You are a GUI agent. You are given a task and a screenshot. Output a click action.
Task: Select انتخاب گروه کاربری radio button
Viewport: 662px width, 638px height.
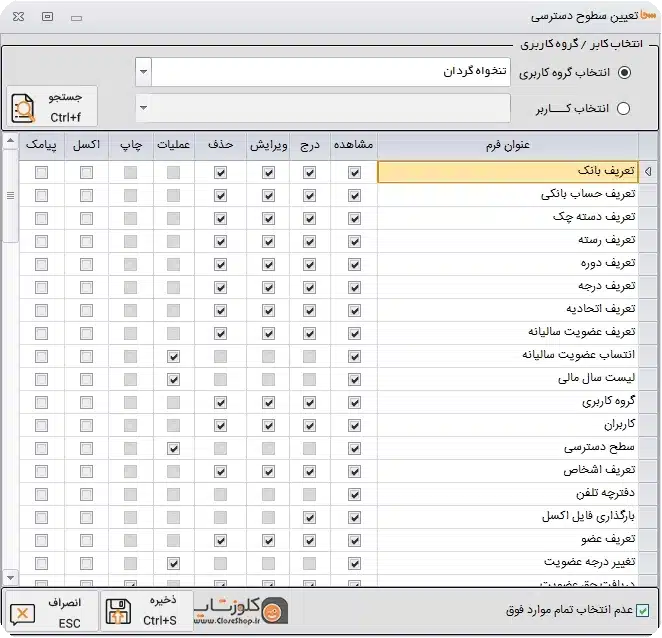624,72
